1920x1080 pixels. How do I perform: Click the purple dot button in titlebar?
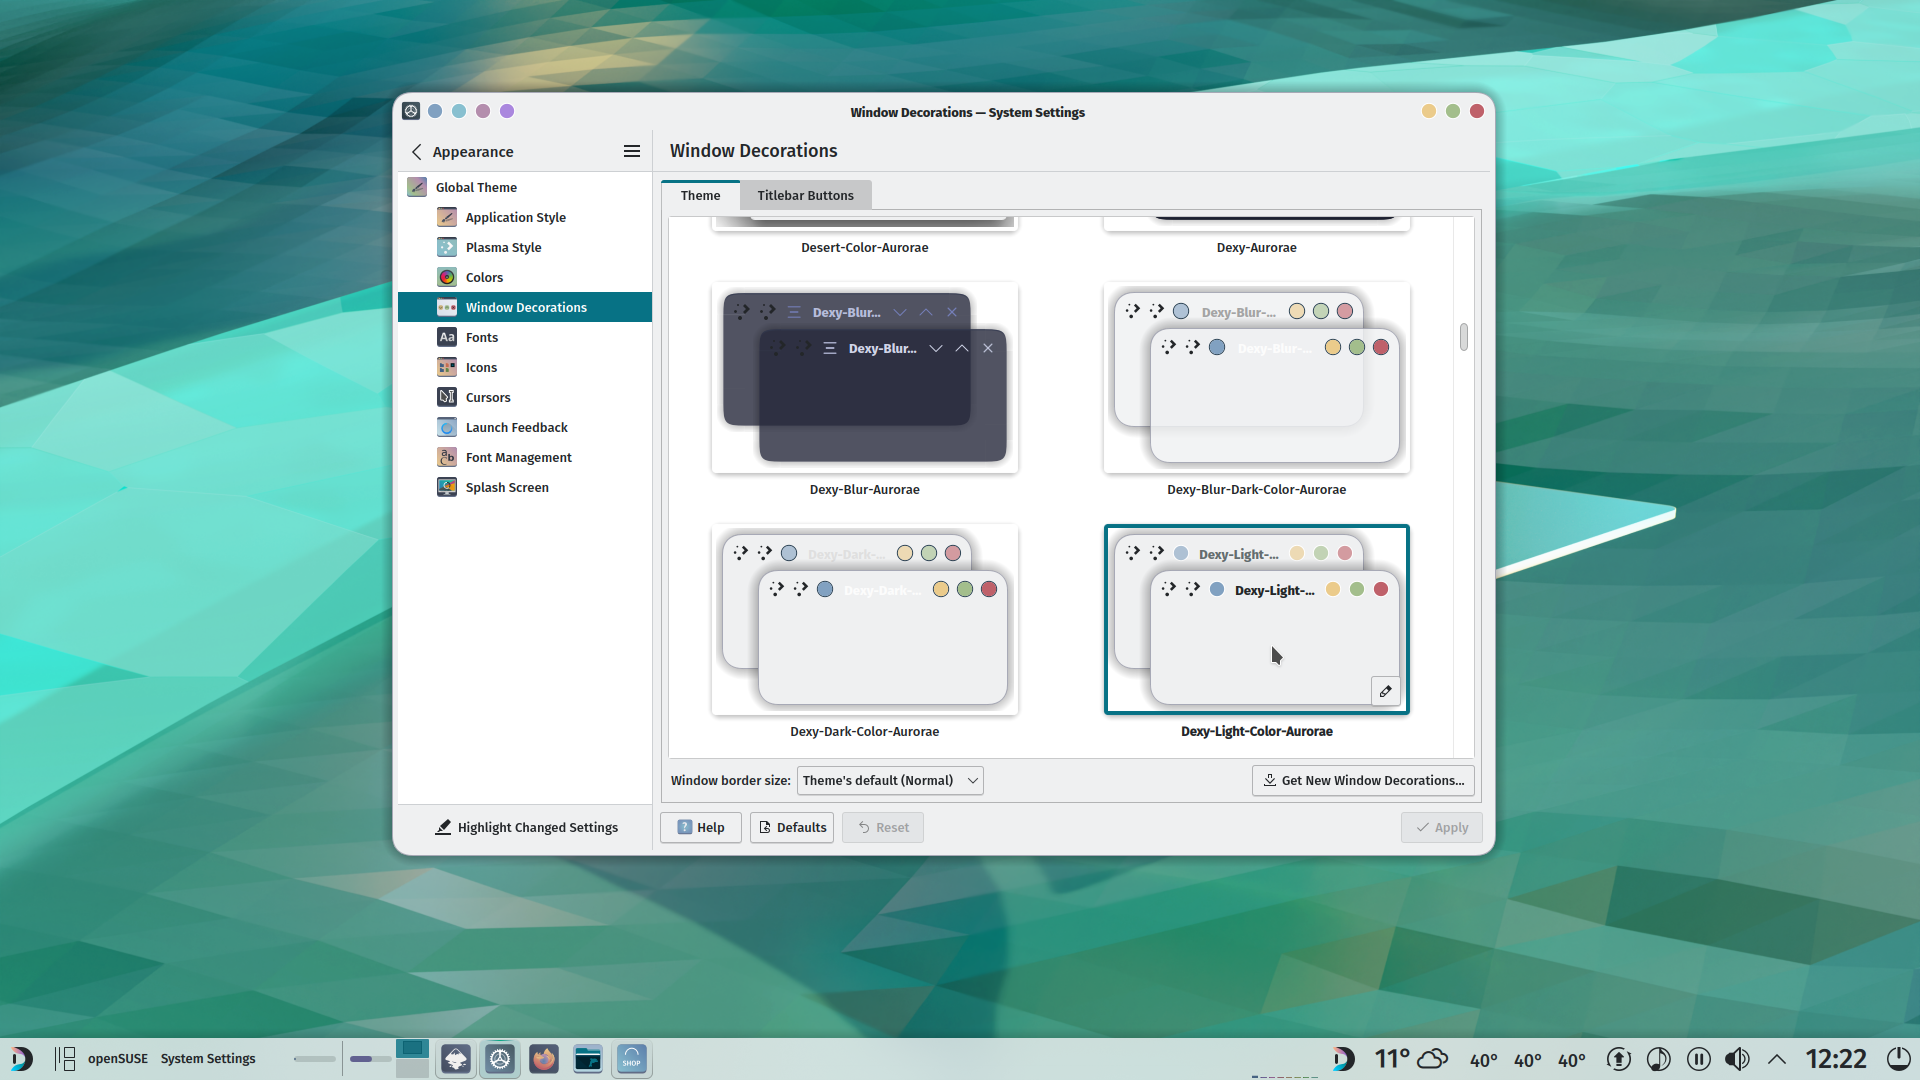pyautogui.click(x=507, y=111)
